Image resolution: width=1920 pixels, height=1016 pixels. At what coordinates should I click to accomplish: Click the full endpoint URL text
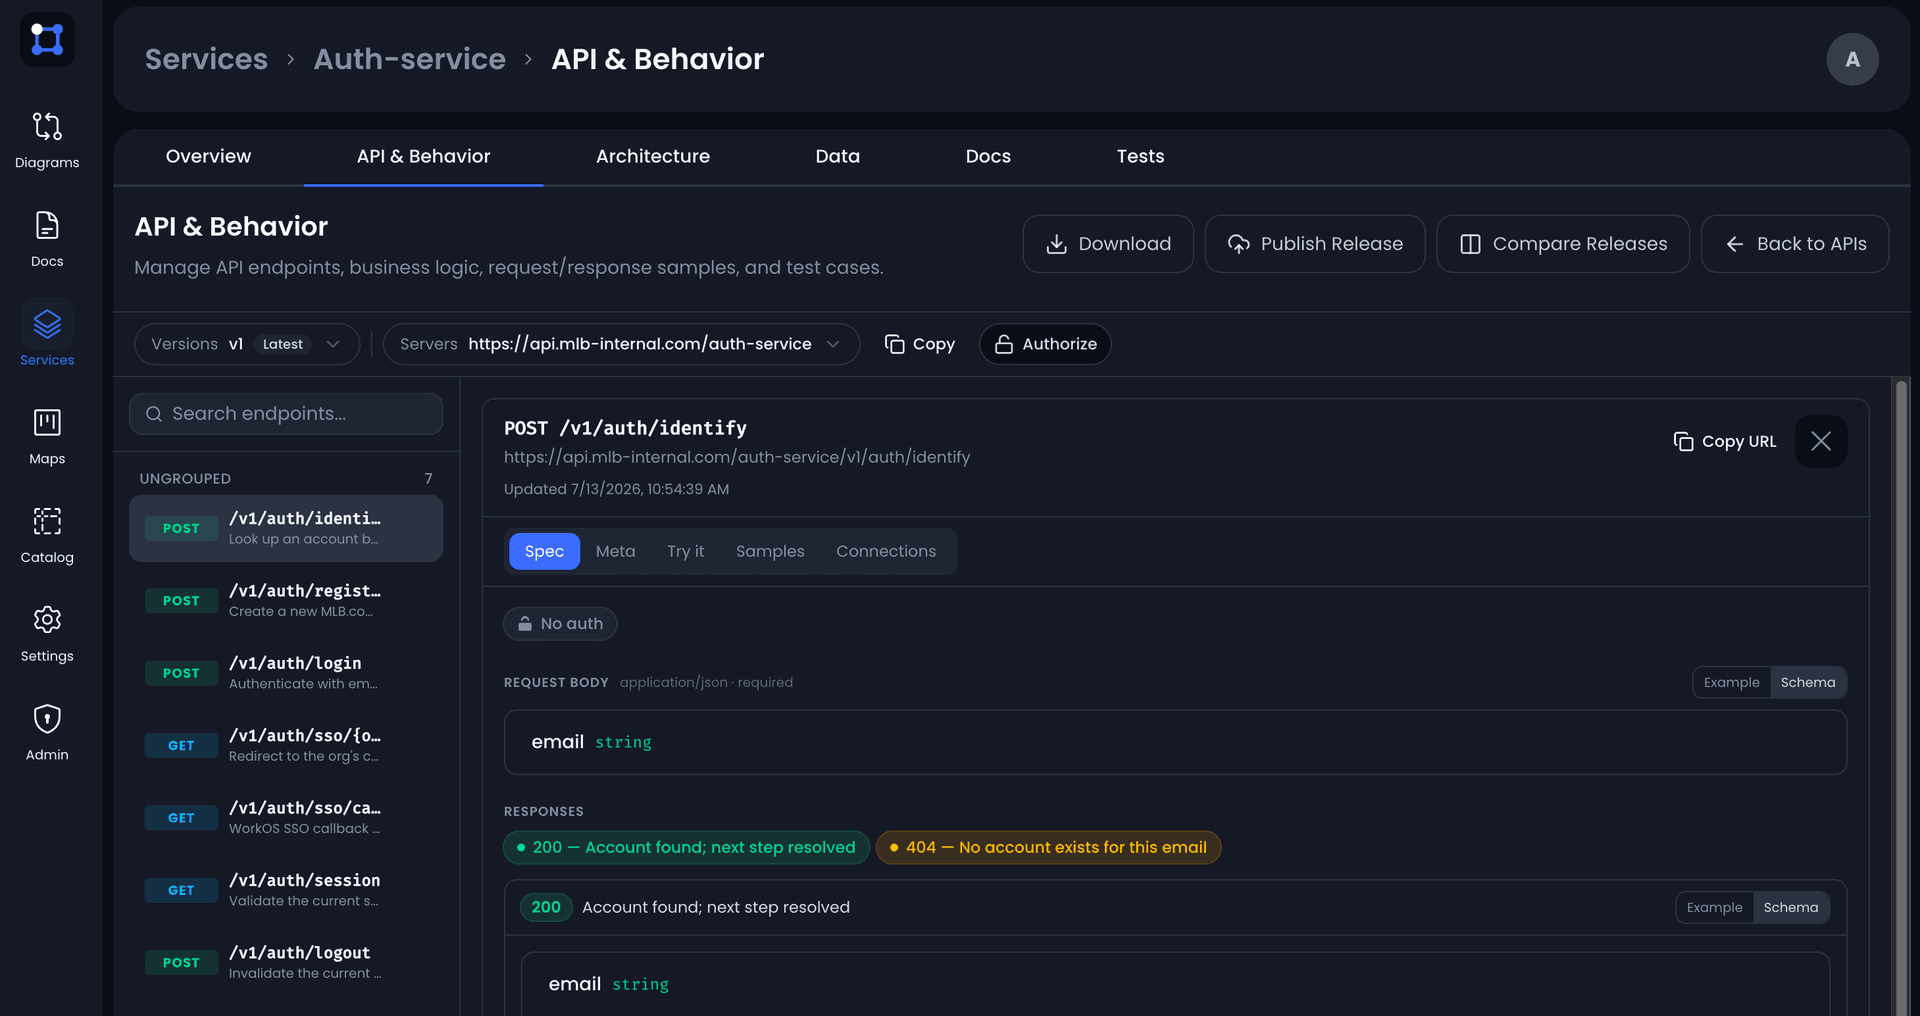[x=737, y=457]
